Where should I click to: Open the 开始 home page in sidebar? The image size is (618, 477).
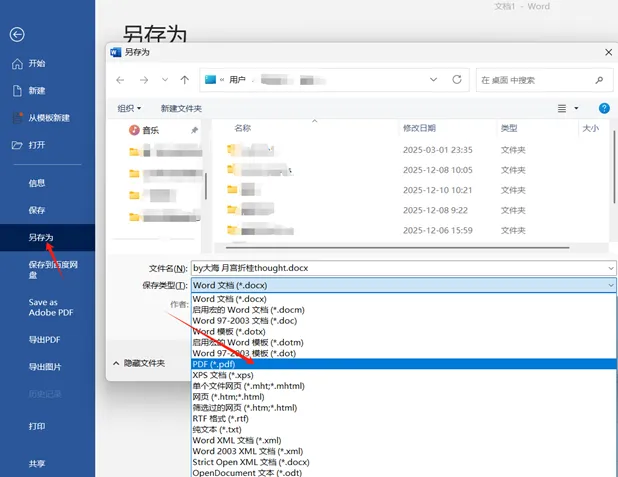(x=37, y=63)
